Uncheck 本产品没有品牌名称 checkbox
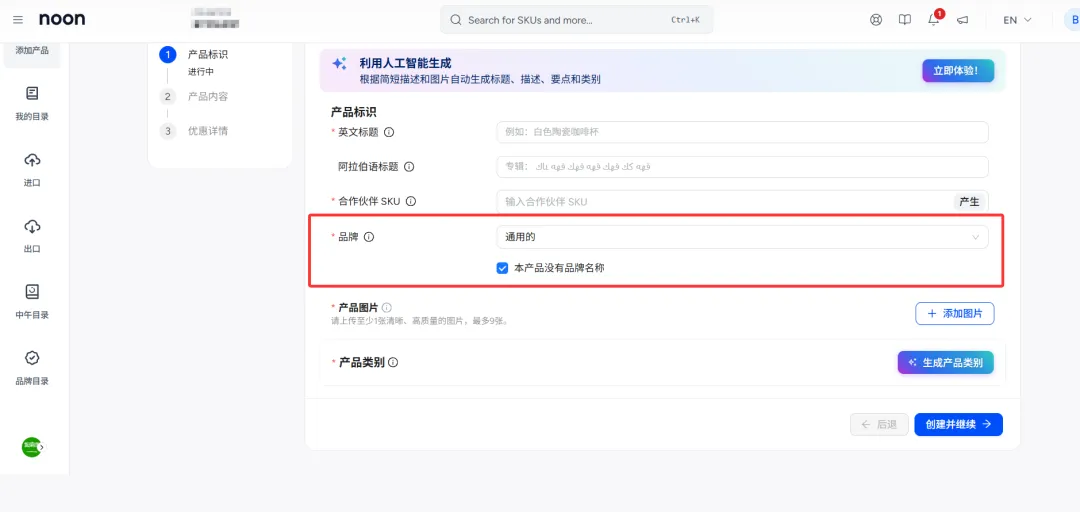Viewport: 1080px width, 512px height. [x=502, y=268]
